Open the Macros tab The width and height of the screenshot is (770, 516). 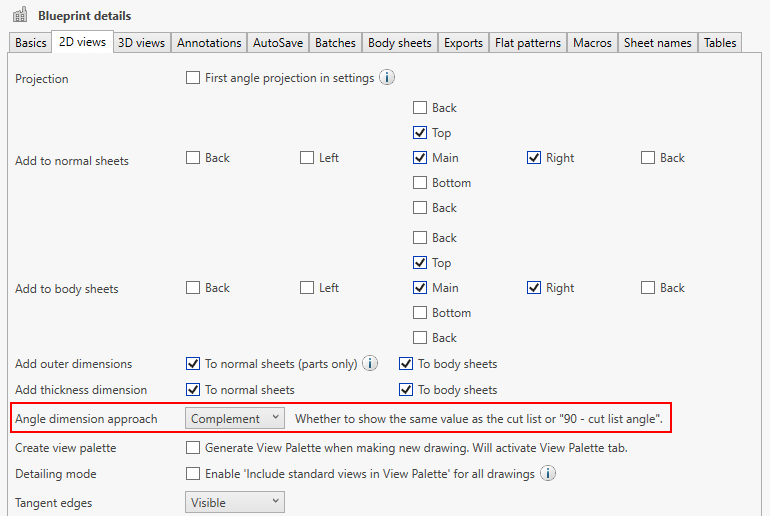tap(592, 43)
